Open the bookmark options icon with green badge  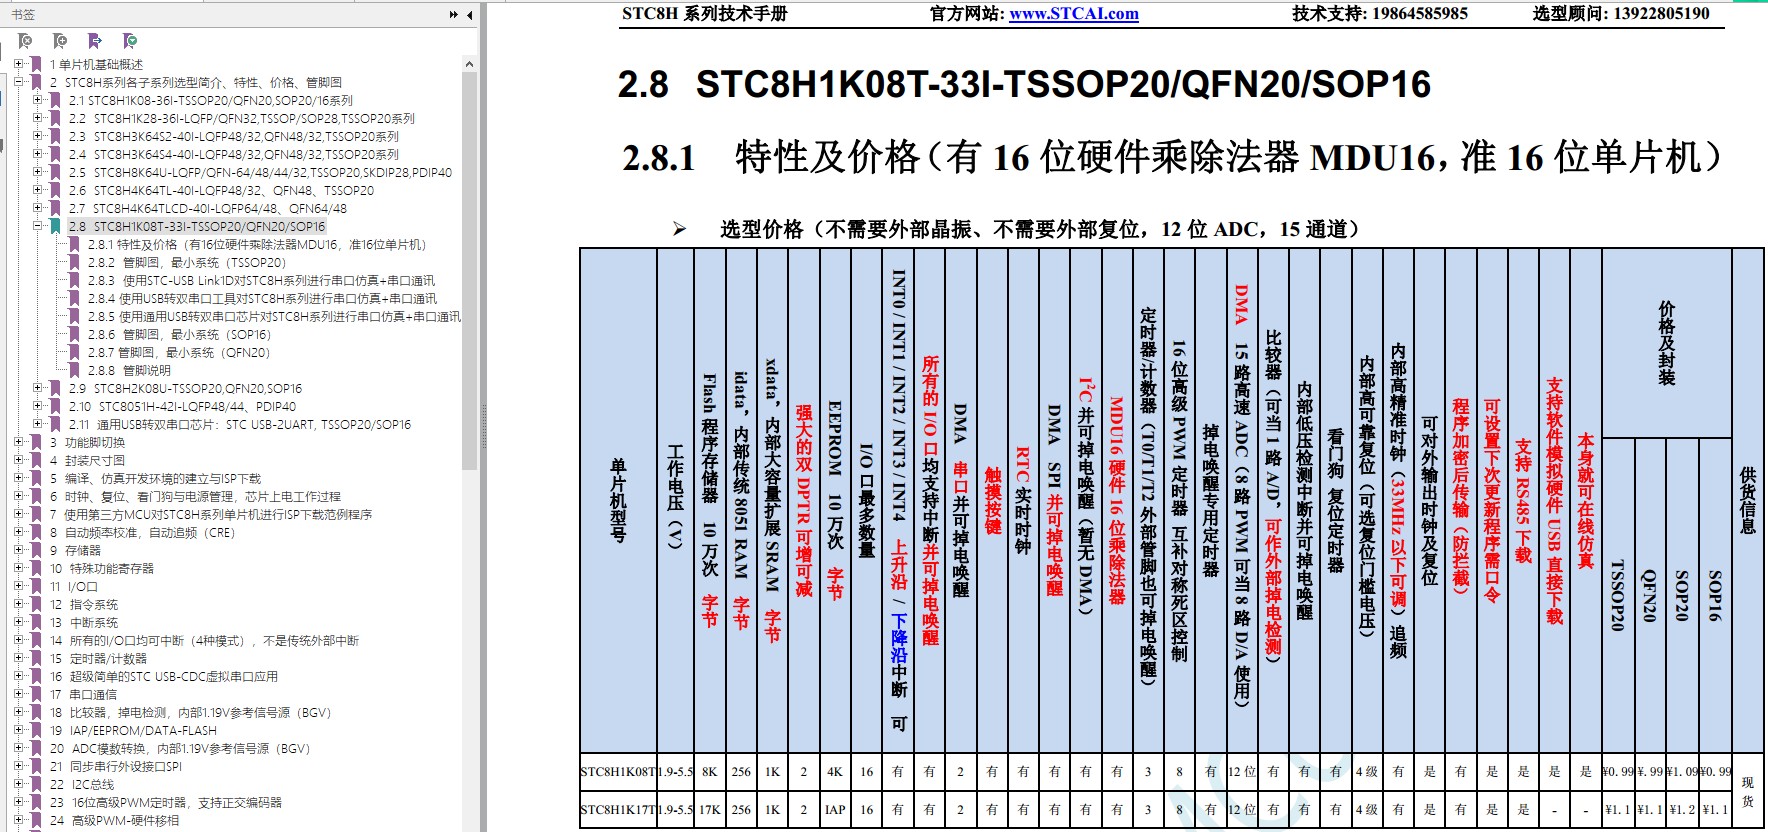pos(130,41)
